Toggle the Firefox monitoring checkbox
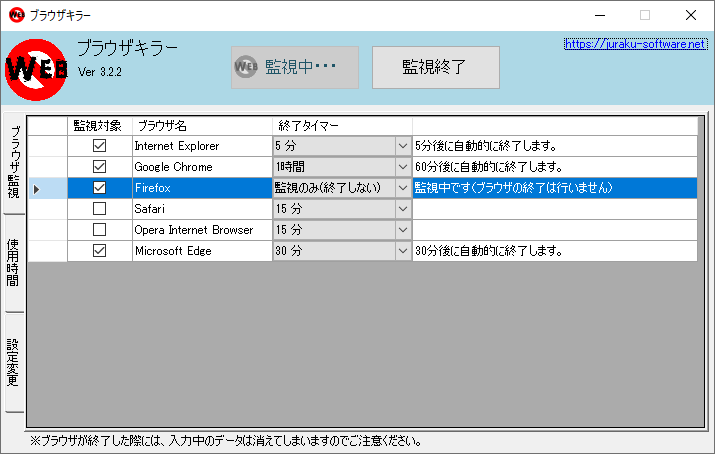 click(99, 188)
